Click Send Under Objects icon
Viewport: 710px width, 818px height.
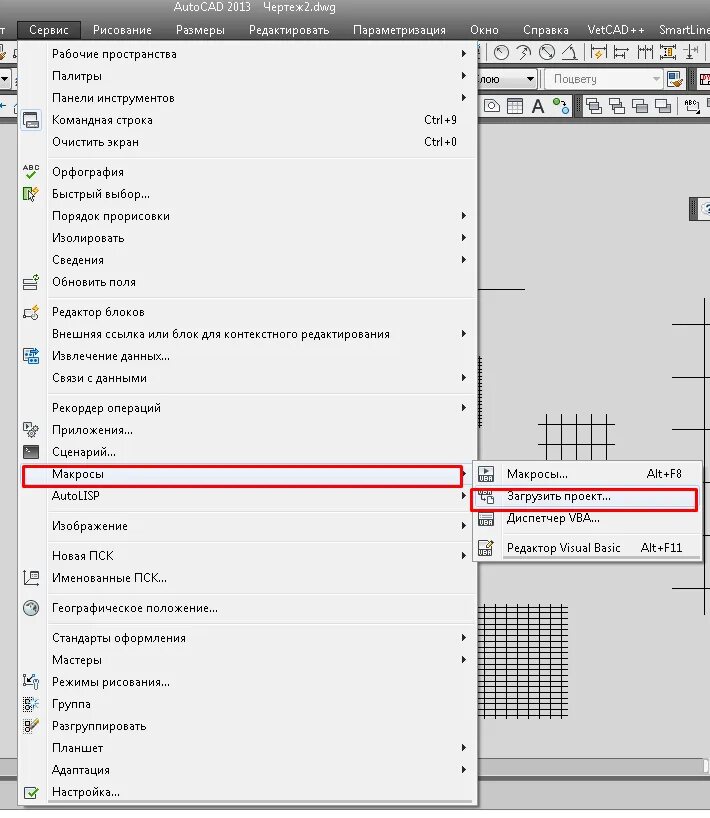[663, 106]
